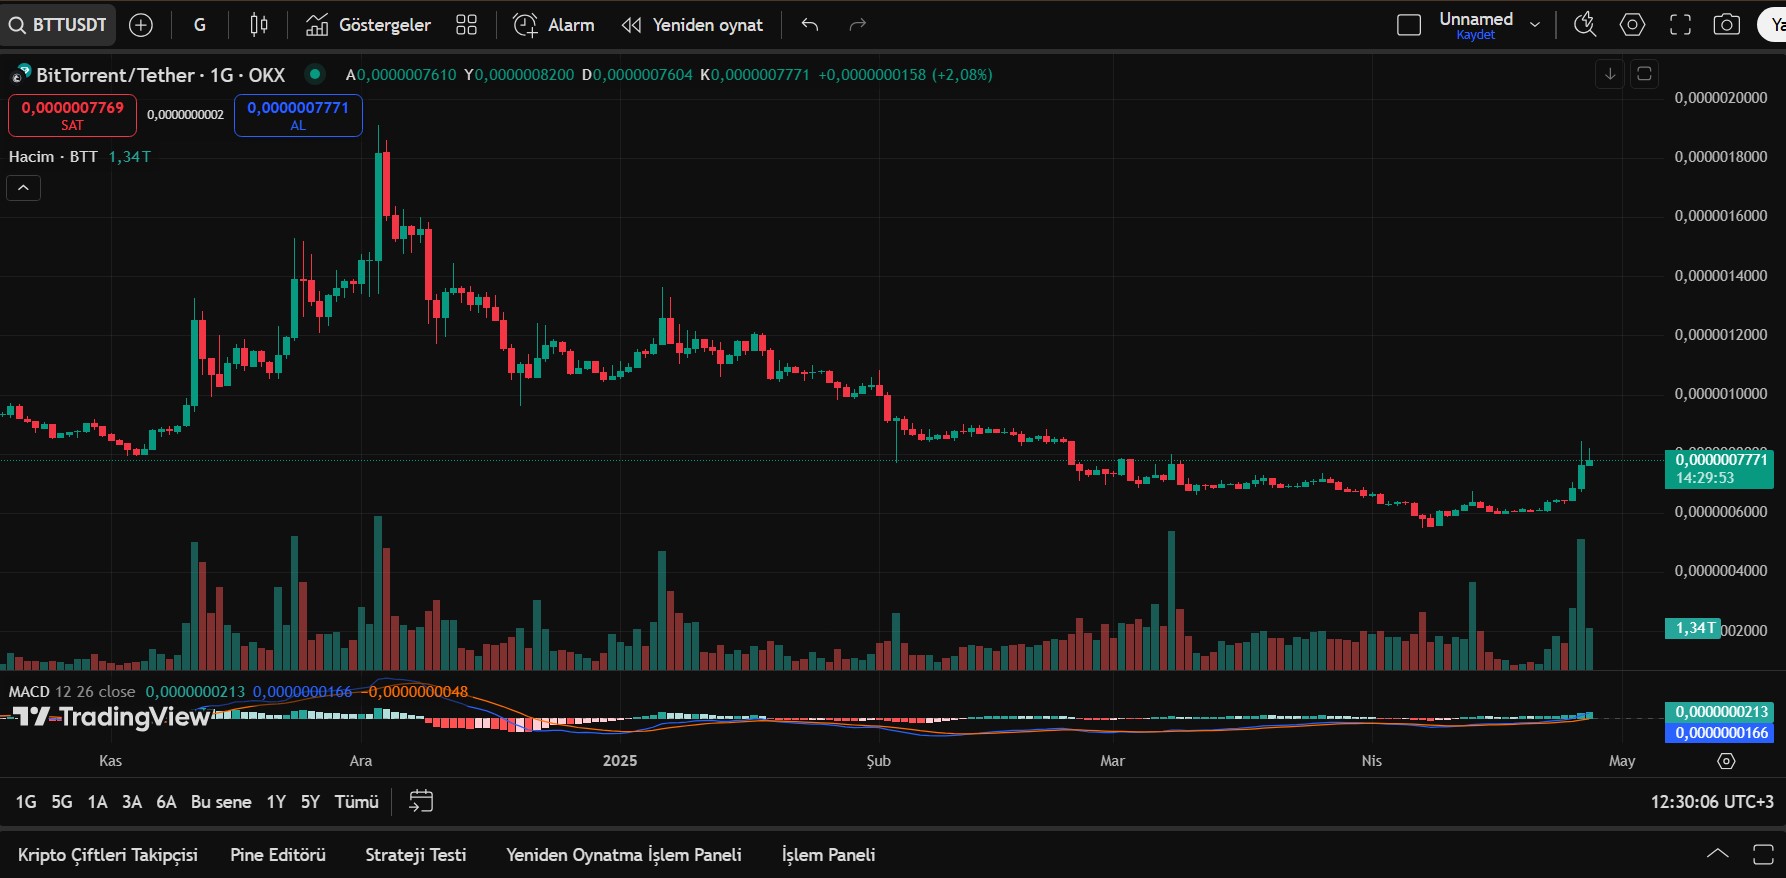The width and height of the screenshot is (1786, 878).
Task: Open quick search lightning icon
Action: pos(1585,25)
